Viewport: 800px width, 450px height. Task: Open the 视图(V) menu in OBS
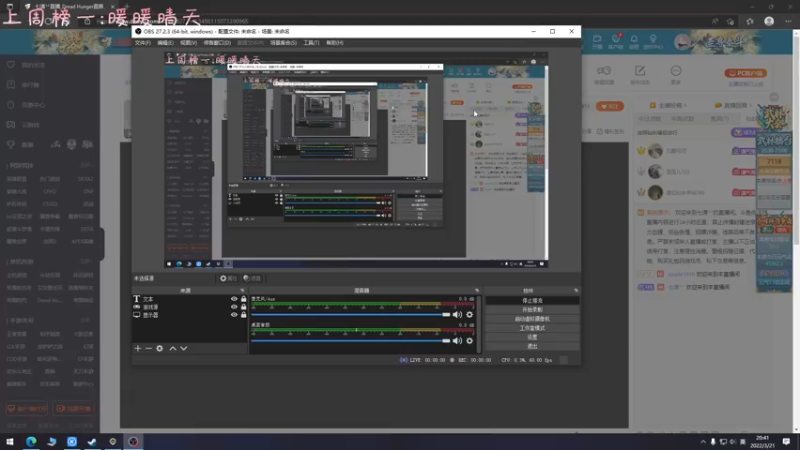(x=188, y=43)
